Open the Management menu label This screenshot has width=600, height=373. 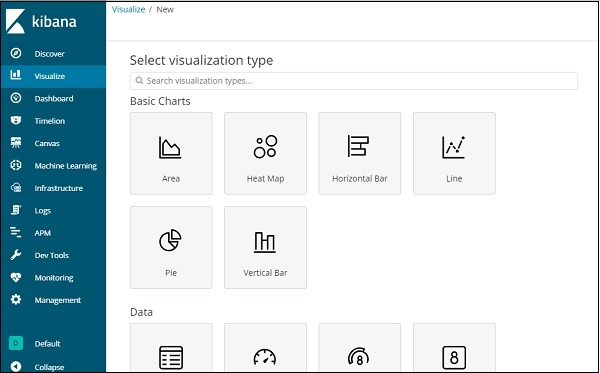pyautogui.click(x=57, y=300)
